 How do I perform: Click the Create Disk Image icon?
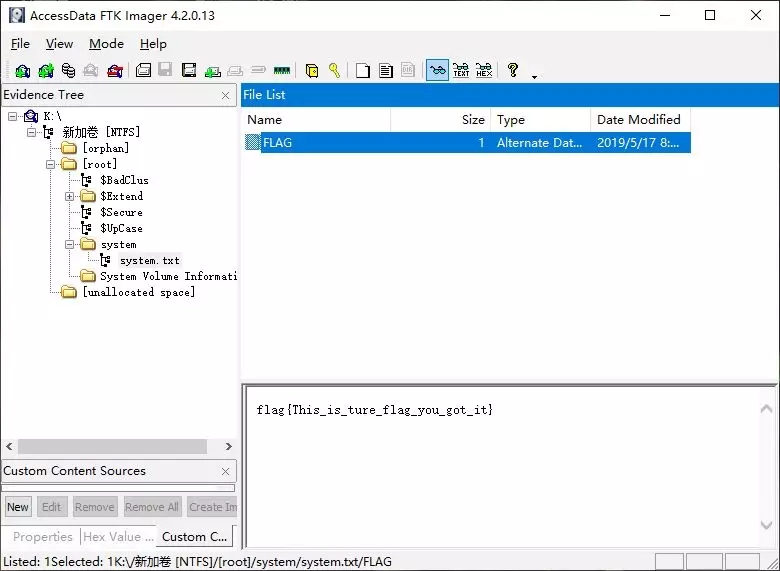click(x=143, y=71)
